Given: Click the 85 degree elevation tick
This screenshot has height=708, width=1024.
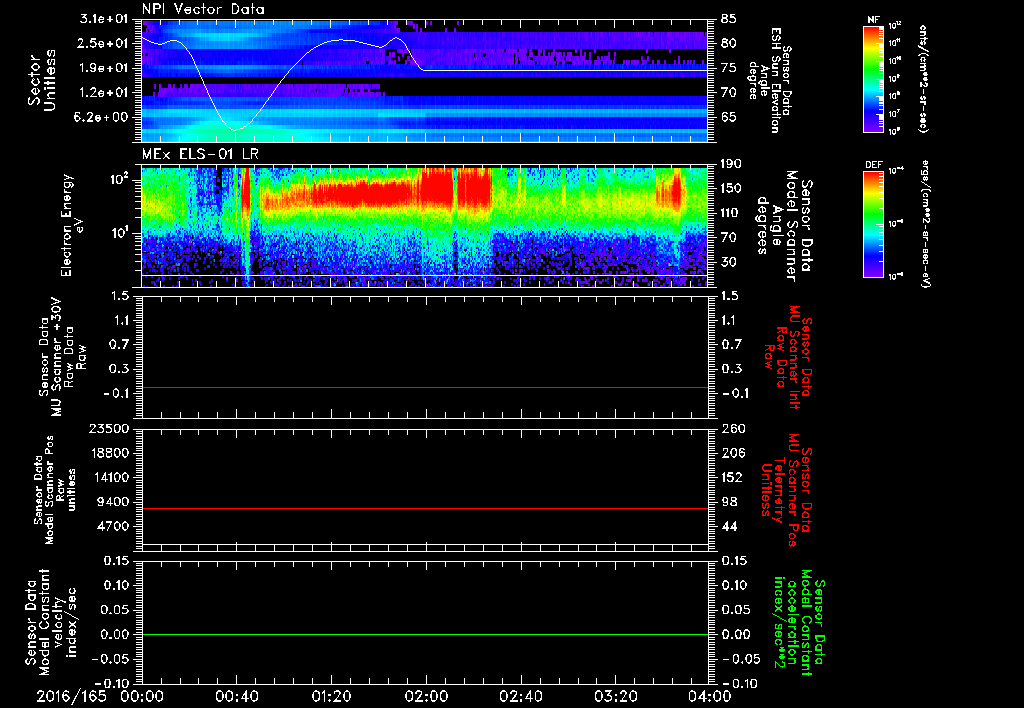Looking at the screenshot, I should click(x=728, y=19).
